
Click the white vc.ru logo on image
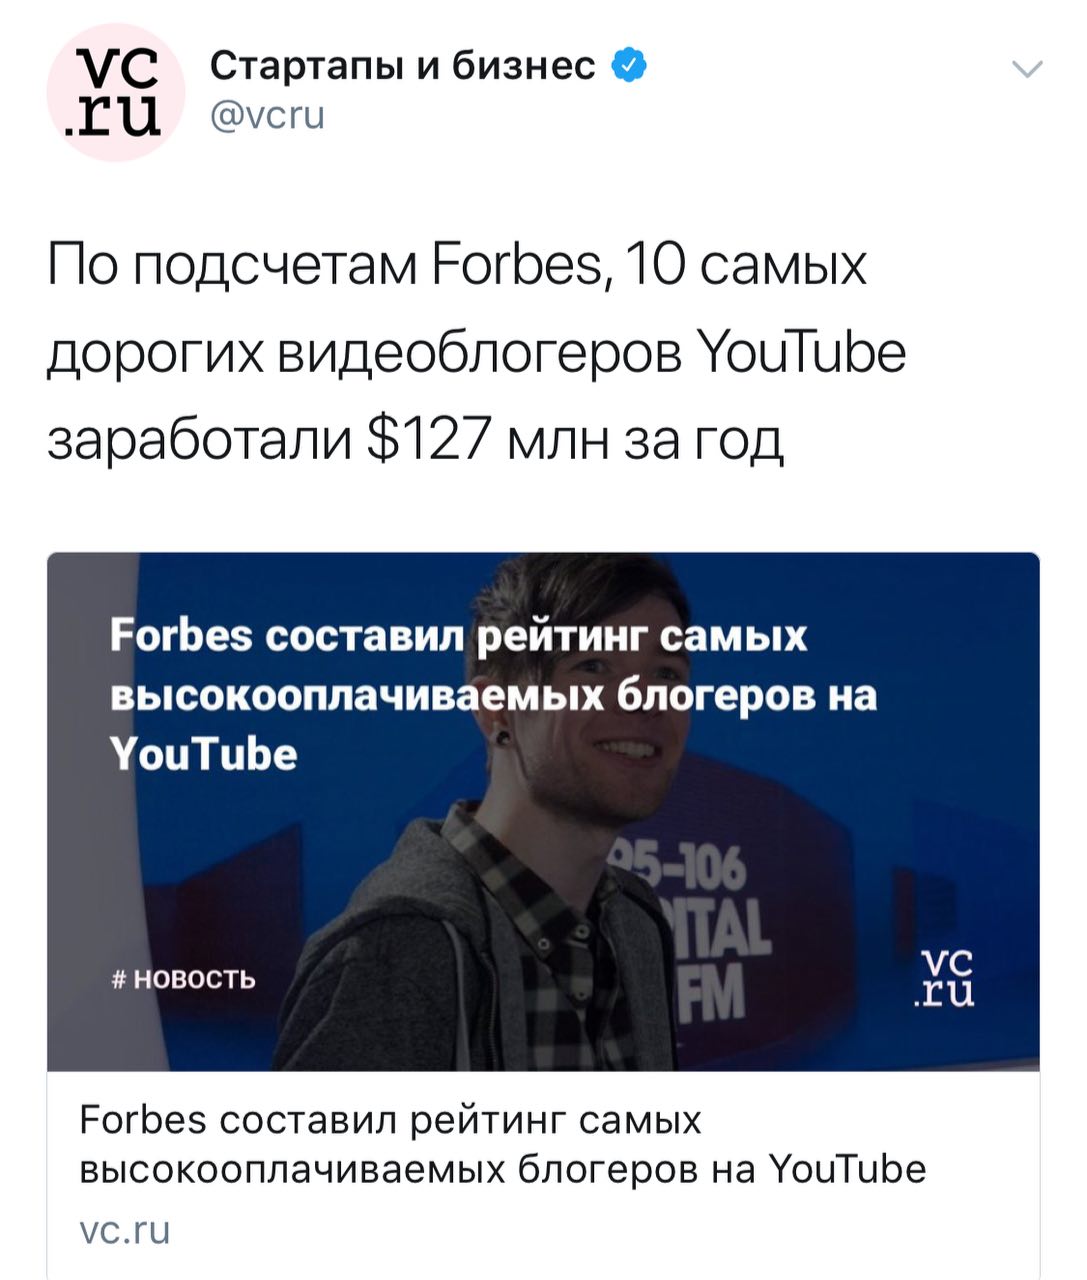[946, 976]
